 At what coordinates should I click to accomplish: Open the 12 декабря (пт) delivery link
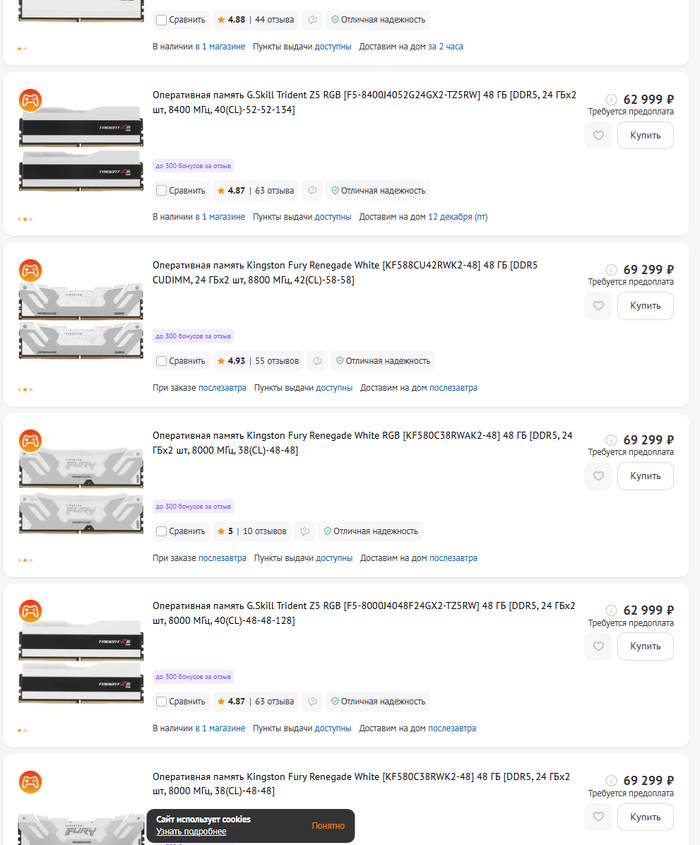coord(458,217)
